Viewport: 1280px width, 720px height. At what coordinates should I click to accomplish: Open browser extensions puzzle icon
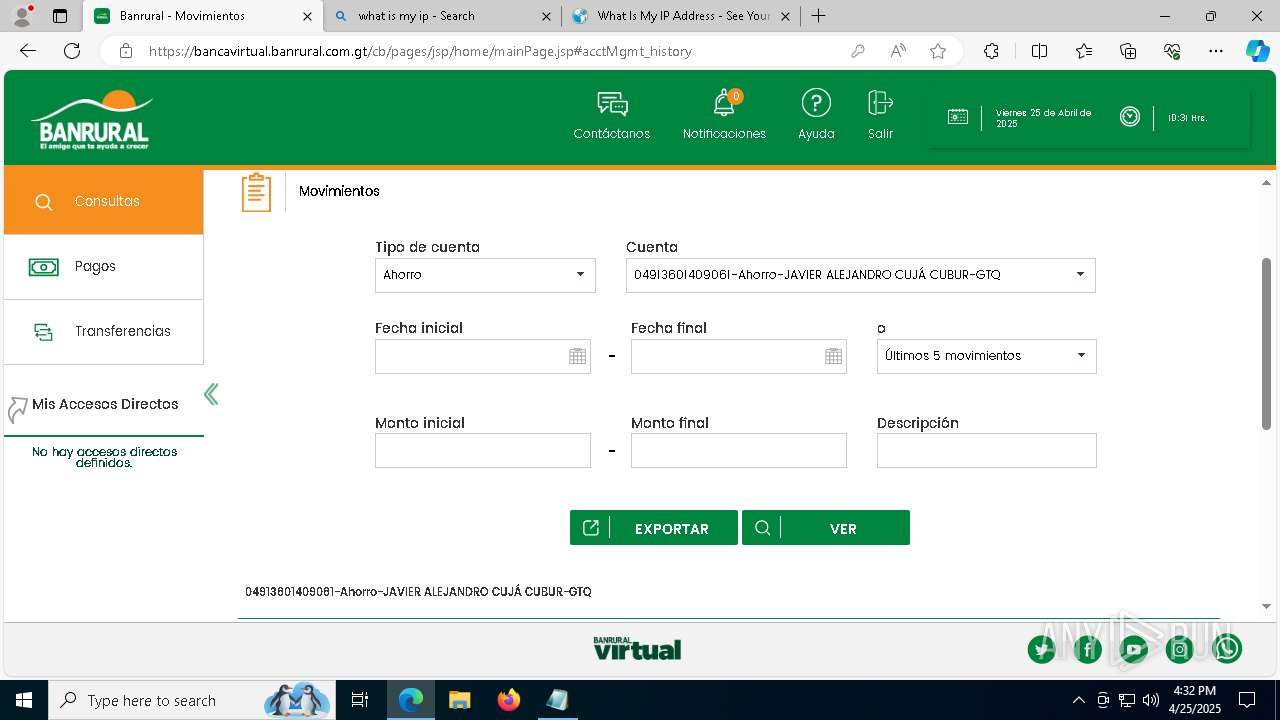click(991, 51)
